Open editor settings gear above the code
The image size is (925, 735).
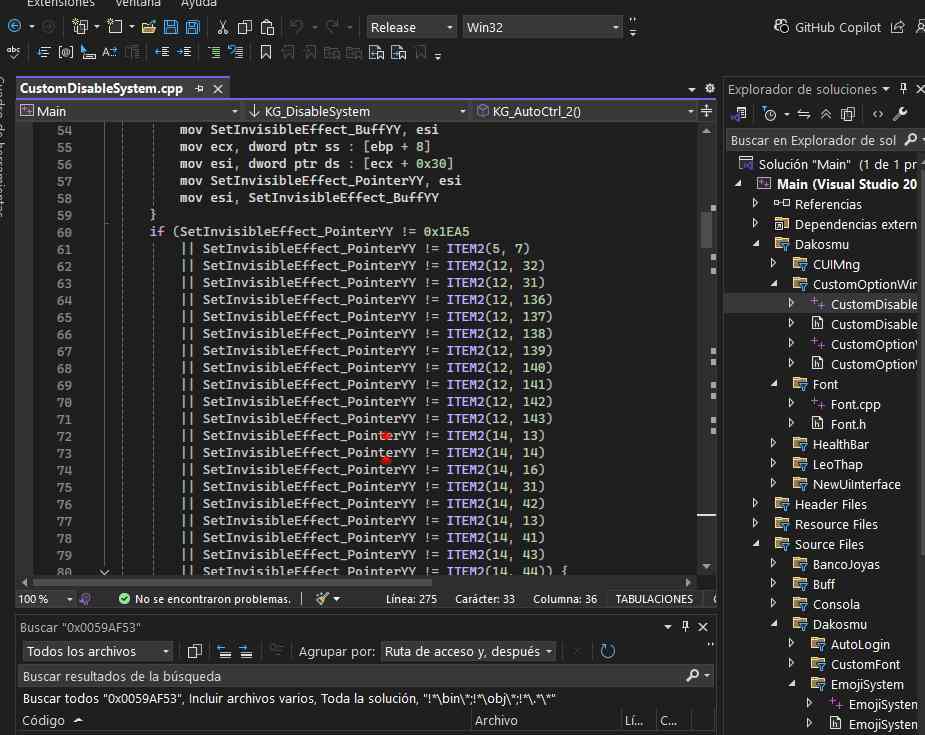[x=710, y=88]
